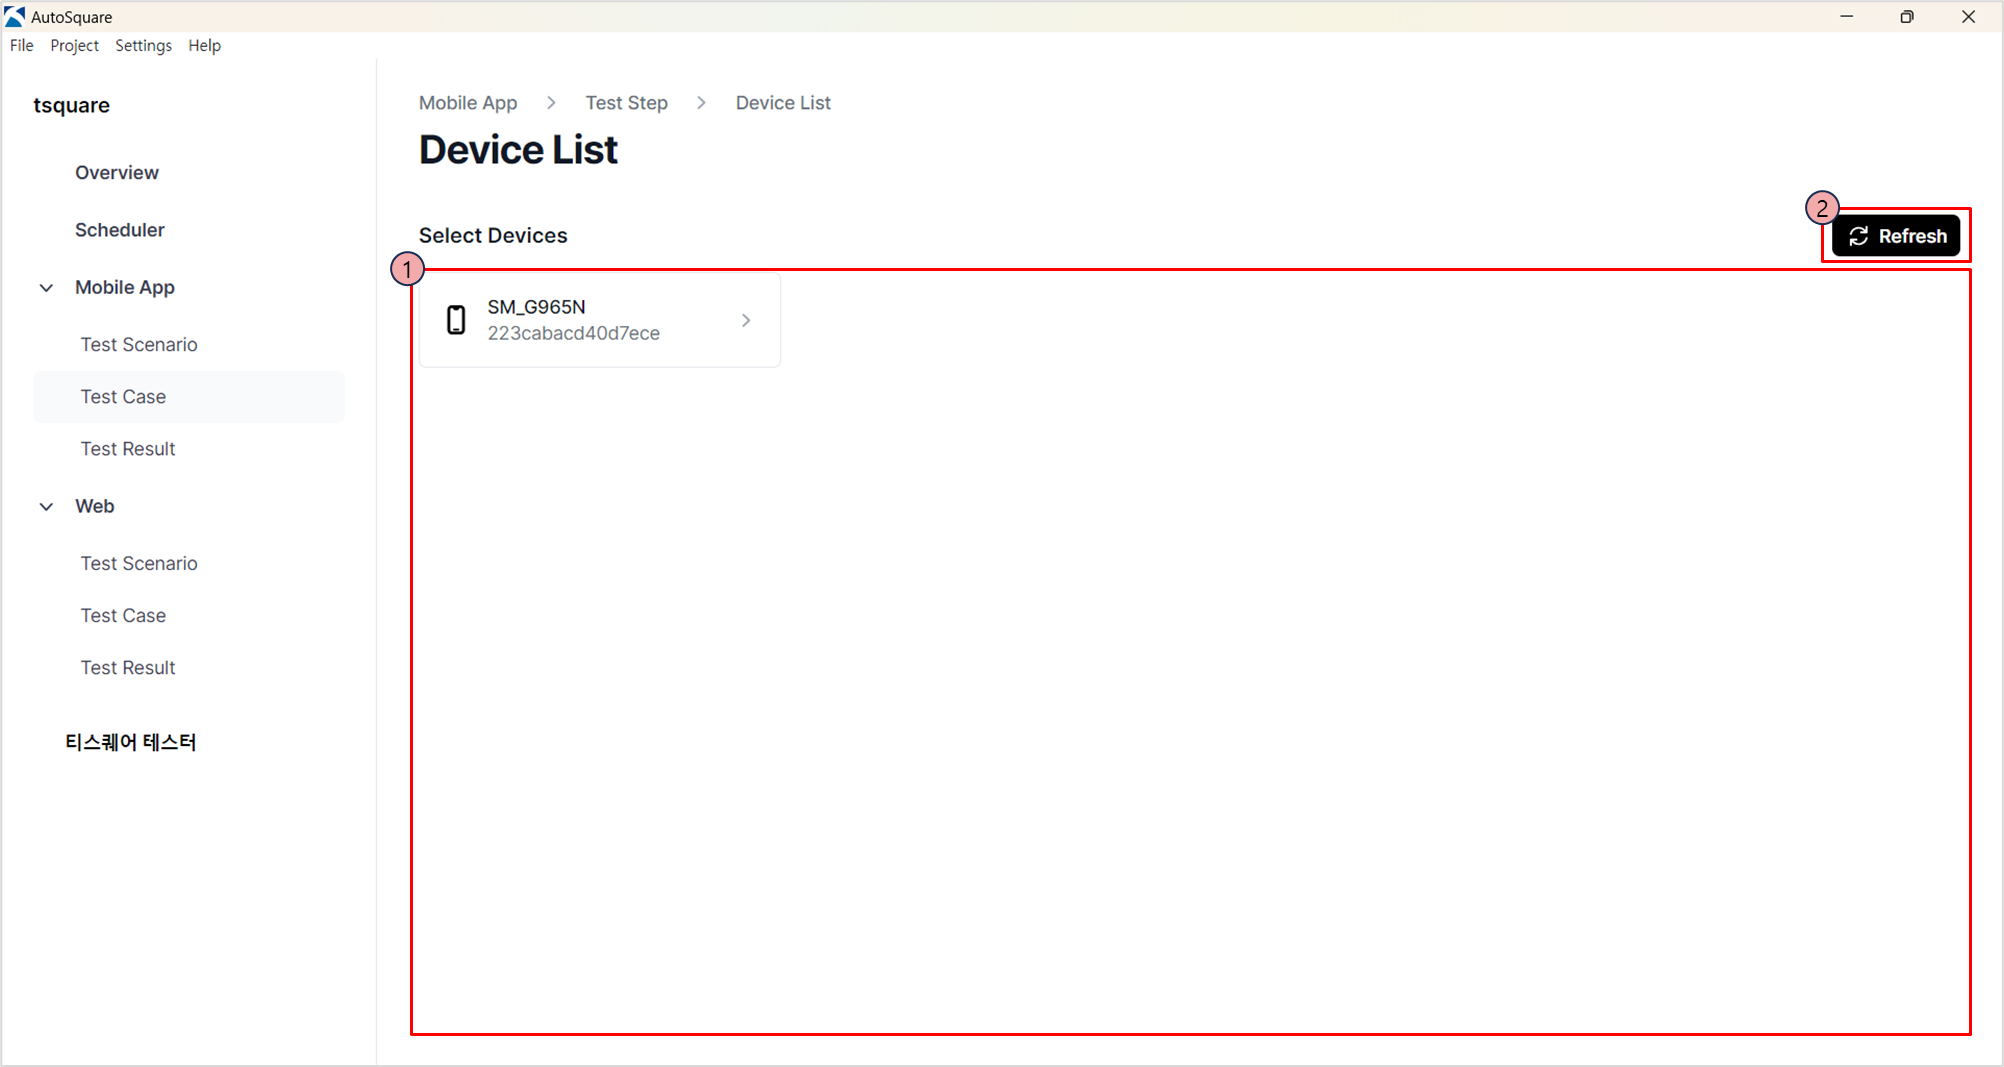Click the AutoSquare app logo icon
The image size is (2004, 1067).
[14, 16]
